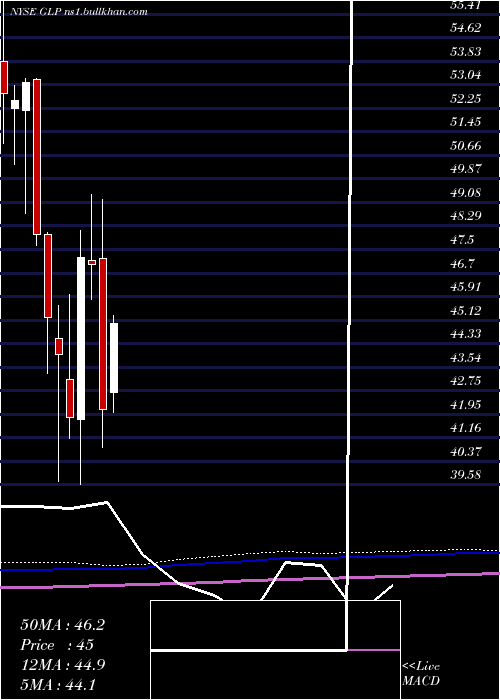Click the 51.45 price axis label
Image resolution: width=500 pixels, height=700 pixels.
coord(466,121)
